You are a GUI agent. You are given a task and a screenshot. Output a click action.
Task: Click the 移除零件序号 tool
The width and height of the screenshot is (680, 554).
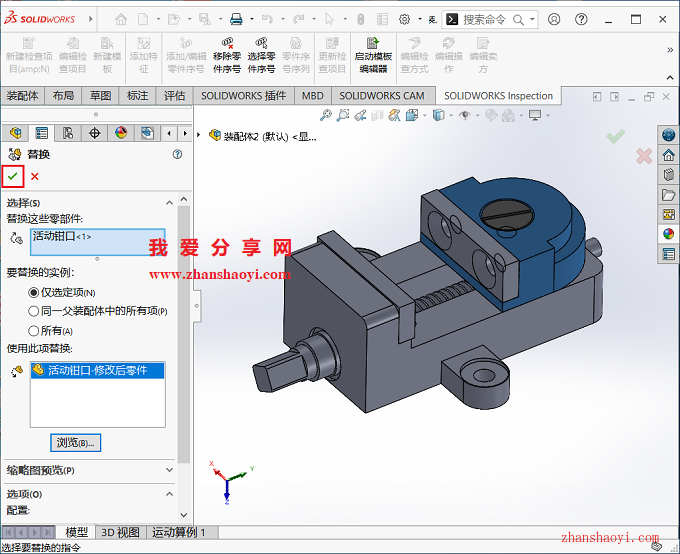(x=227, y=56)
